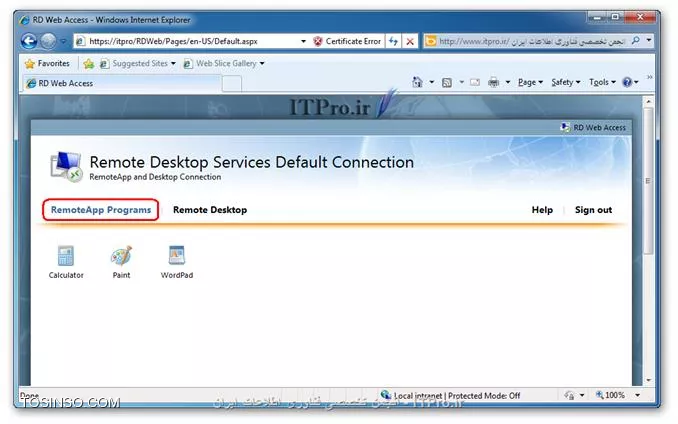Open the Page menu
Screen dimensions: 678x424
pyautogui.click(x=530, y=82)
